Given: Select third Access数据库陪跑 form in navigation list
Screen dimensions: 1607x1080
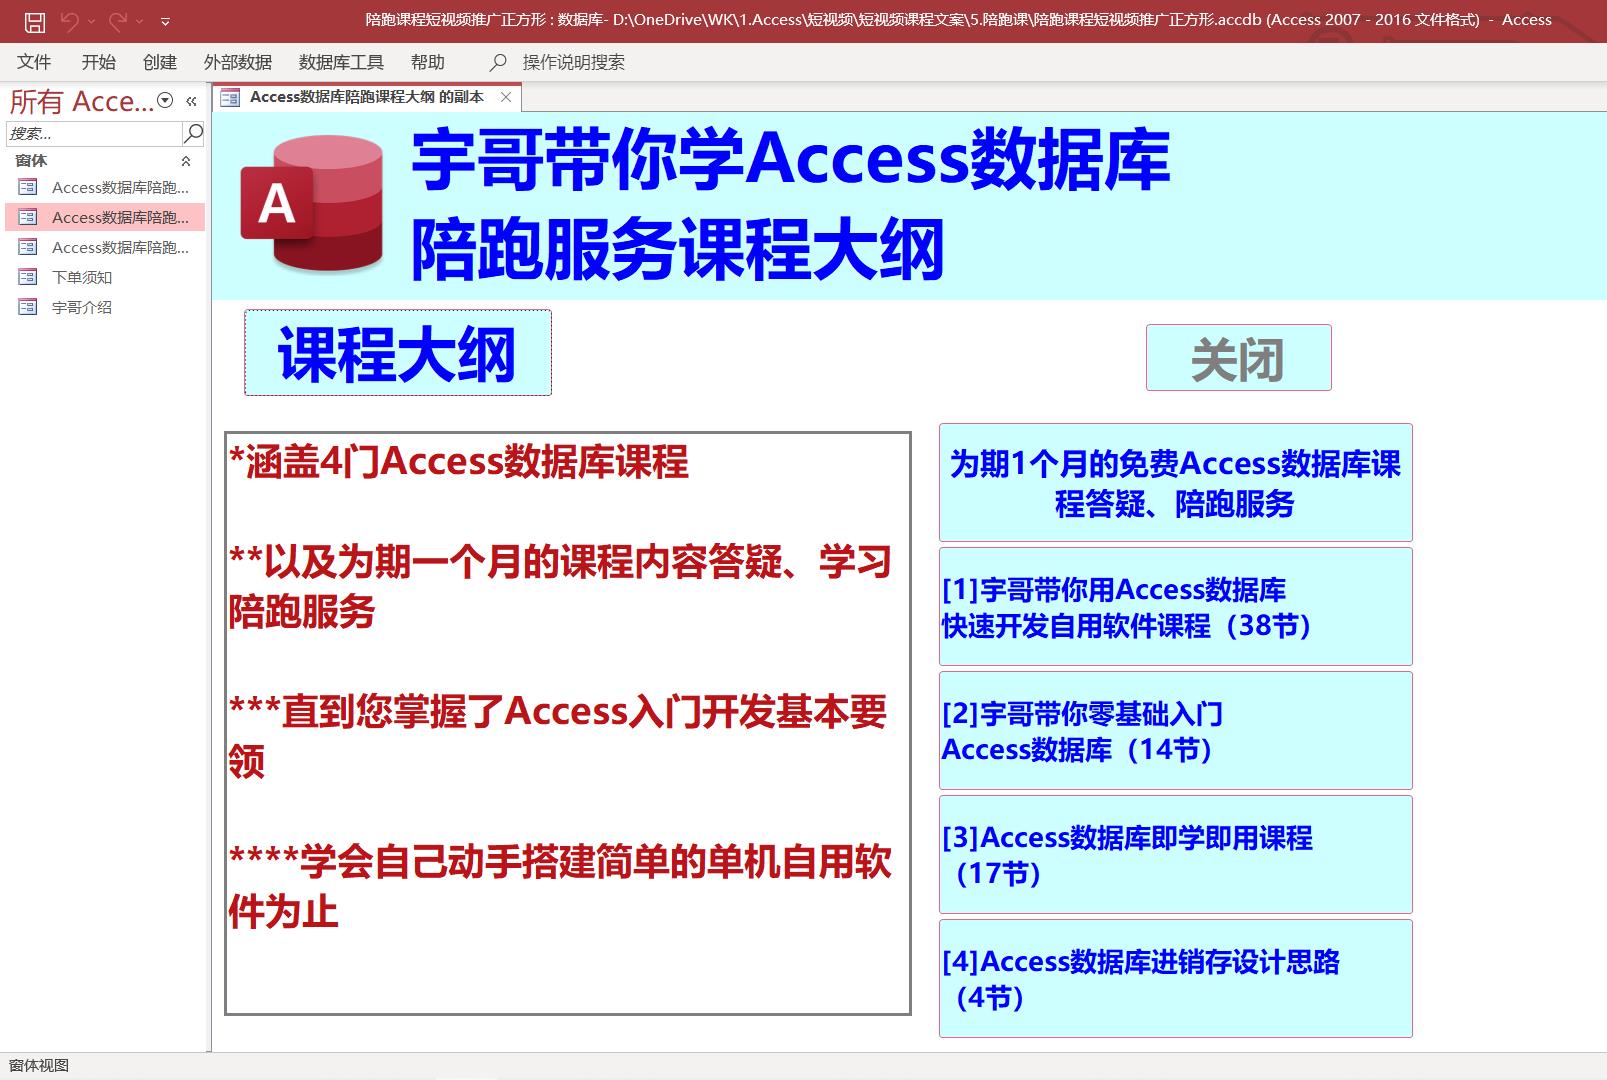Looking at the screenshot, I should [x=105, y=247].
